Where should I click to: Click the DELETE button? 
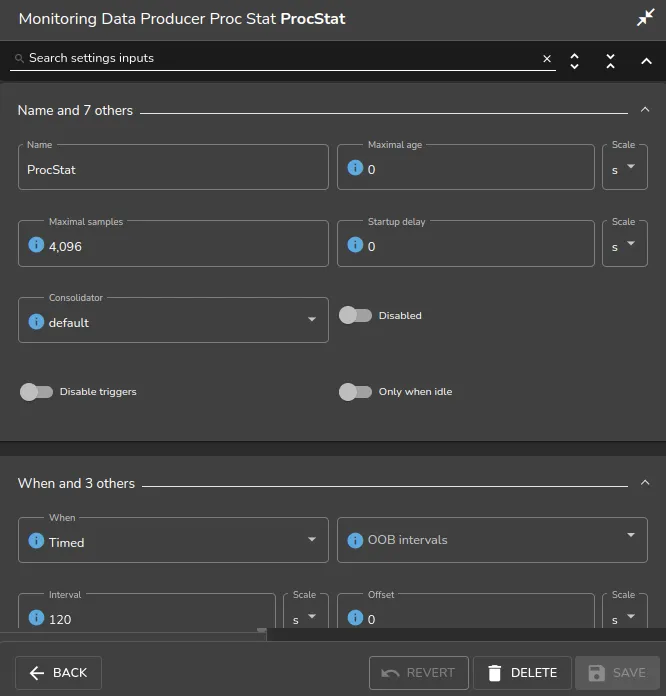[x=523, y=673]
